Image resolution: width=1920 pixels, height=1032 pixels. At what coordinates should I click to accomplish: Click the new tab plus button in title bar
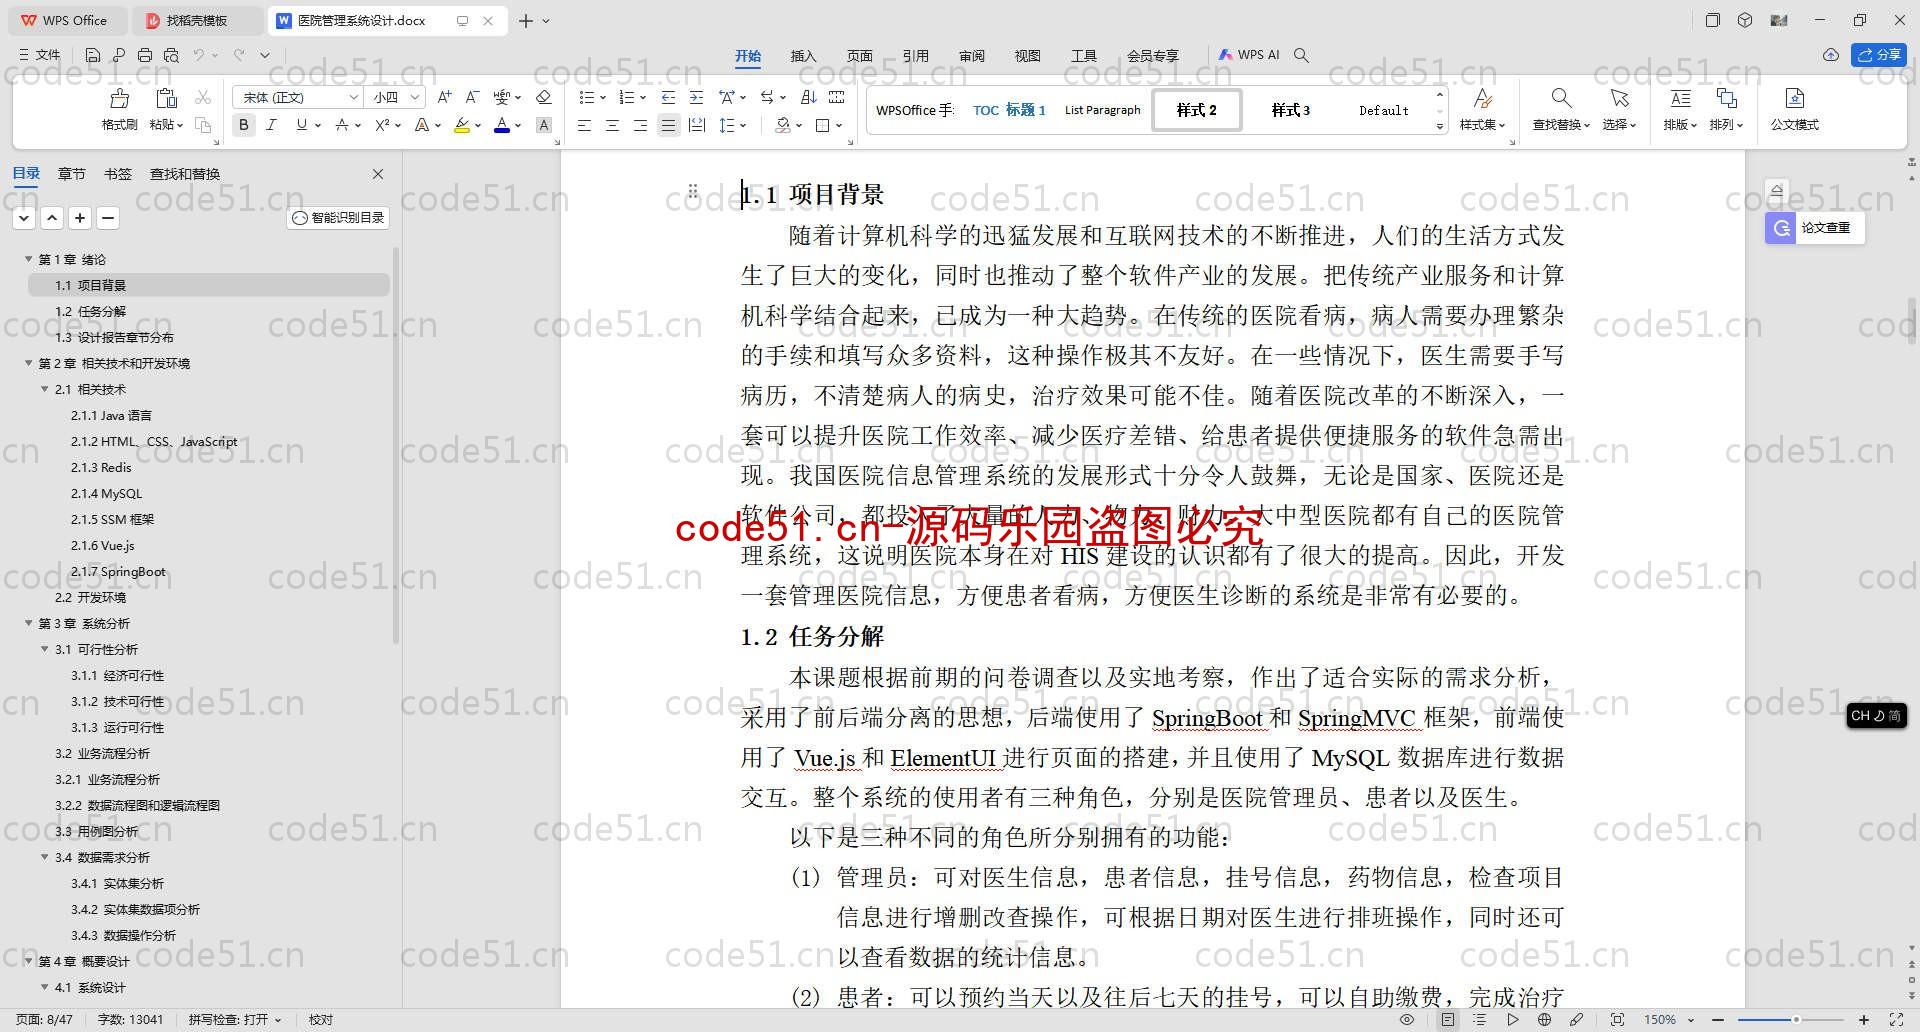click(x=525, y=20)
